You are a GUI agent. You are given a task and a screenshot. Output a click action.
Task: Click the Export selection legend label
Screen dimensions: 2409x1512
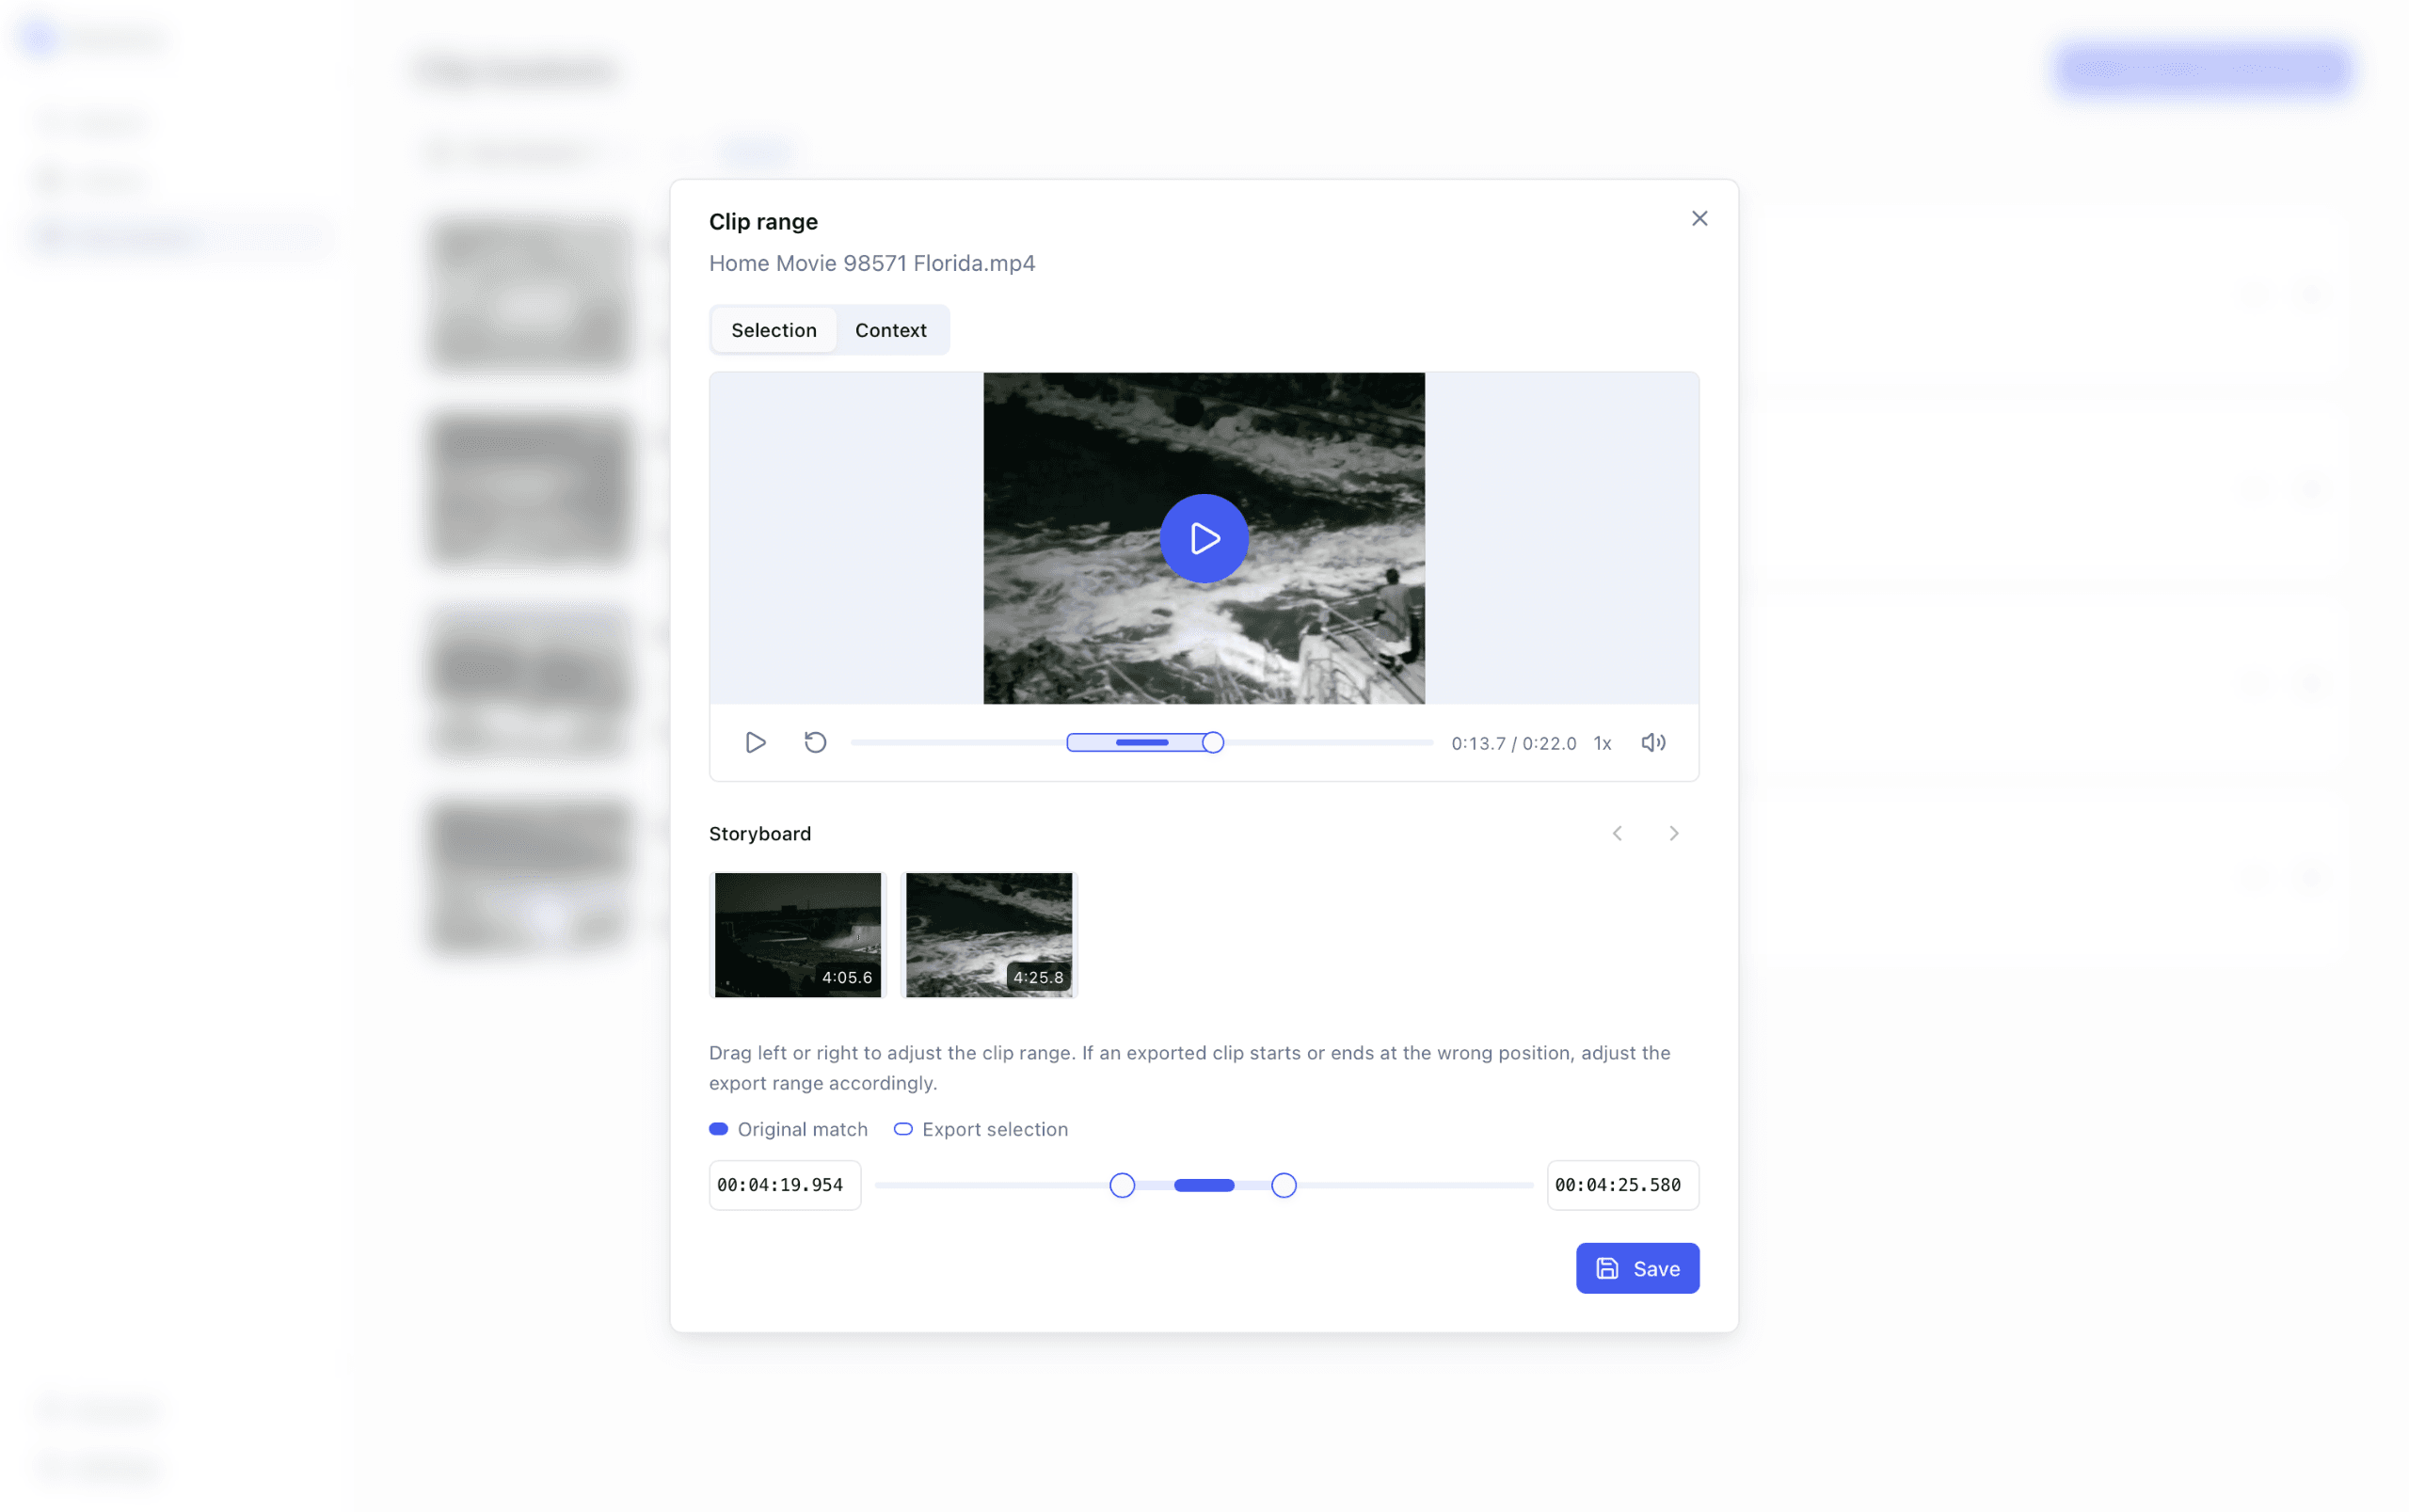[994, 1129]
